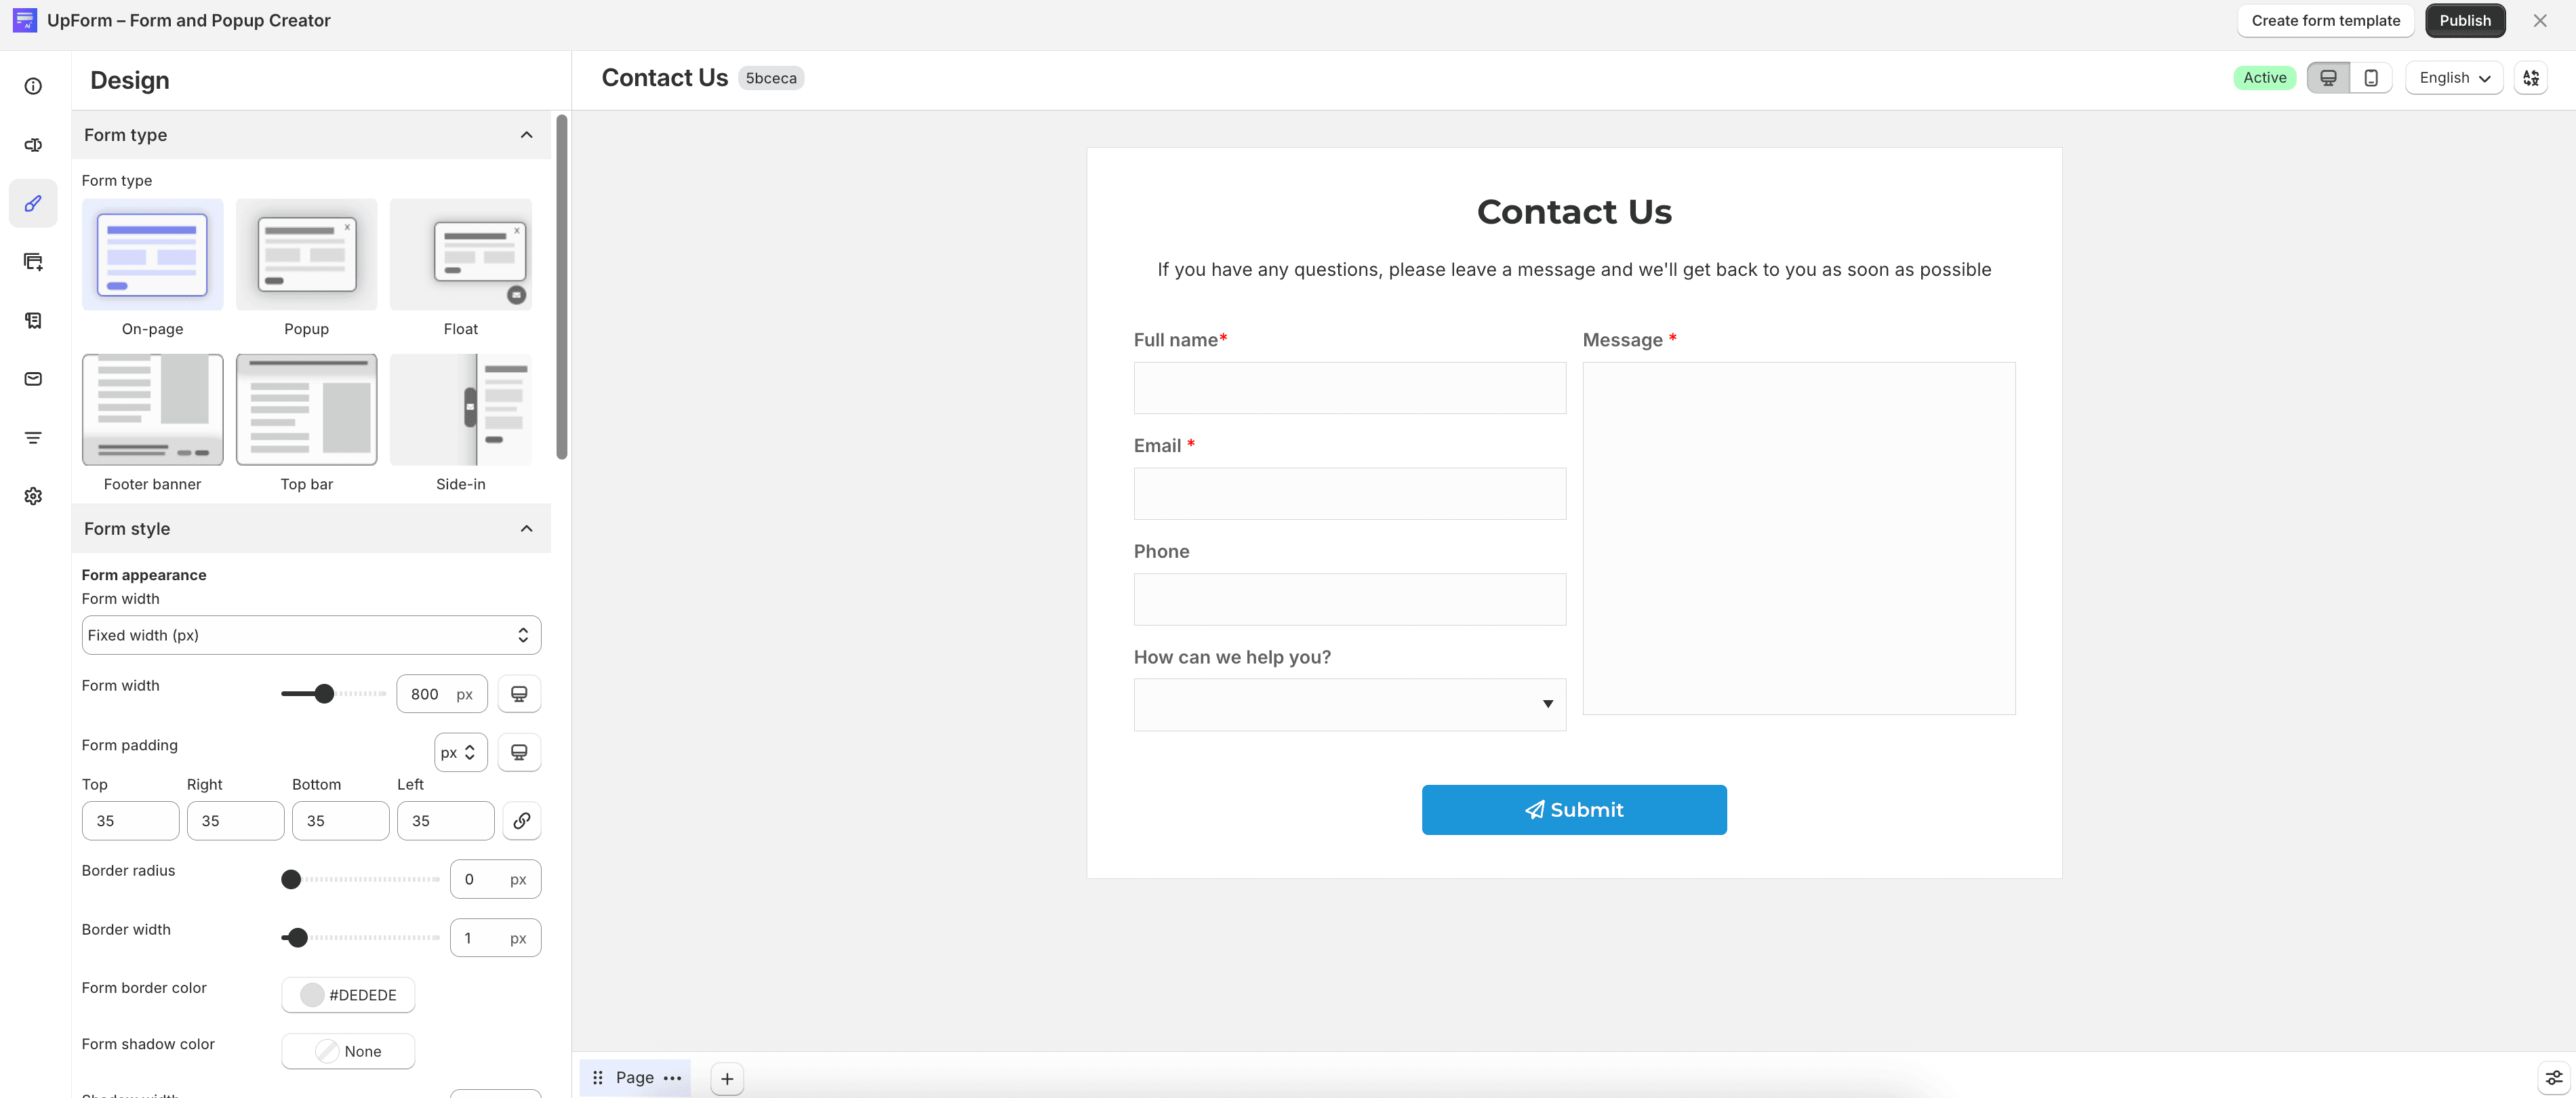This screenshot has height=1098, width=2576.
Task: Switch preview to mobile view
Action: point(2370,78)
